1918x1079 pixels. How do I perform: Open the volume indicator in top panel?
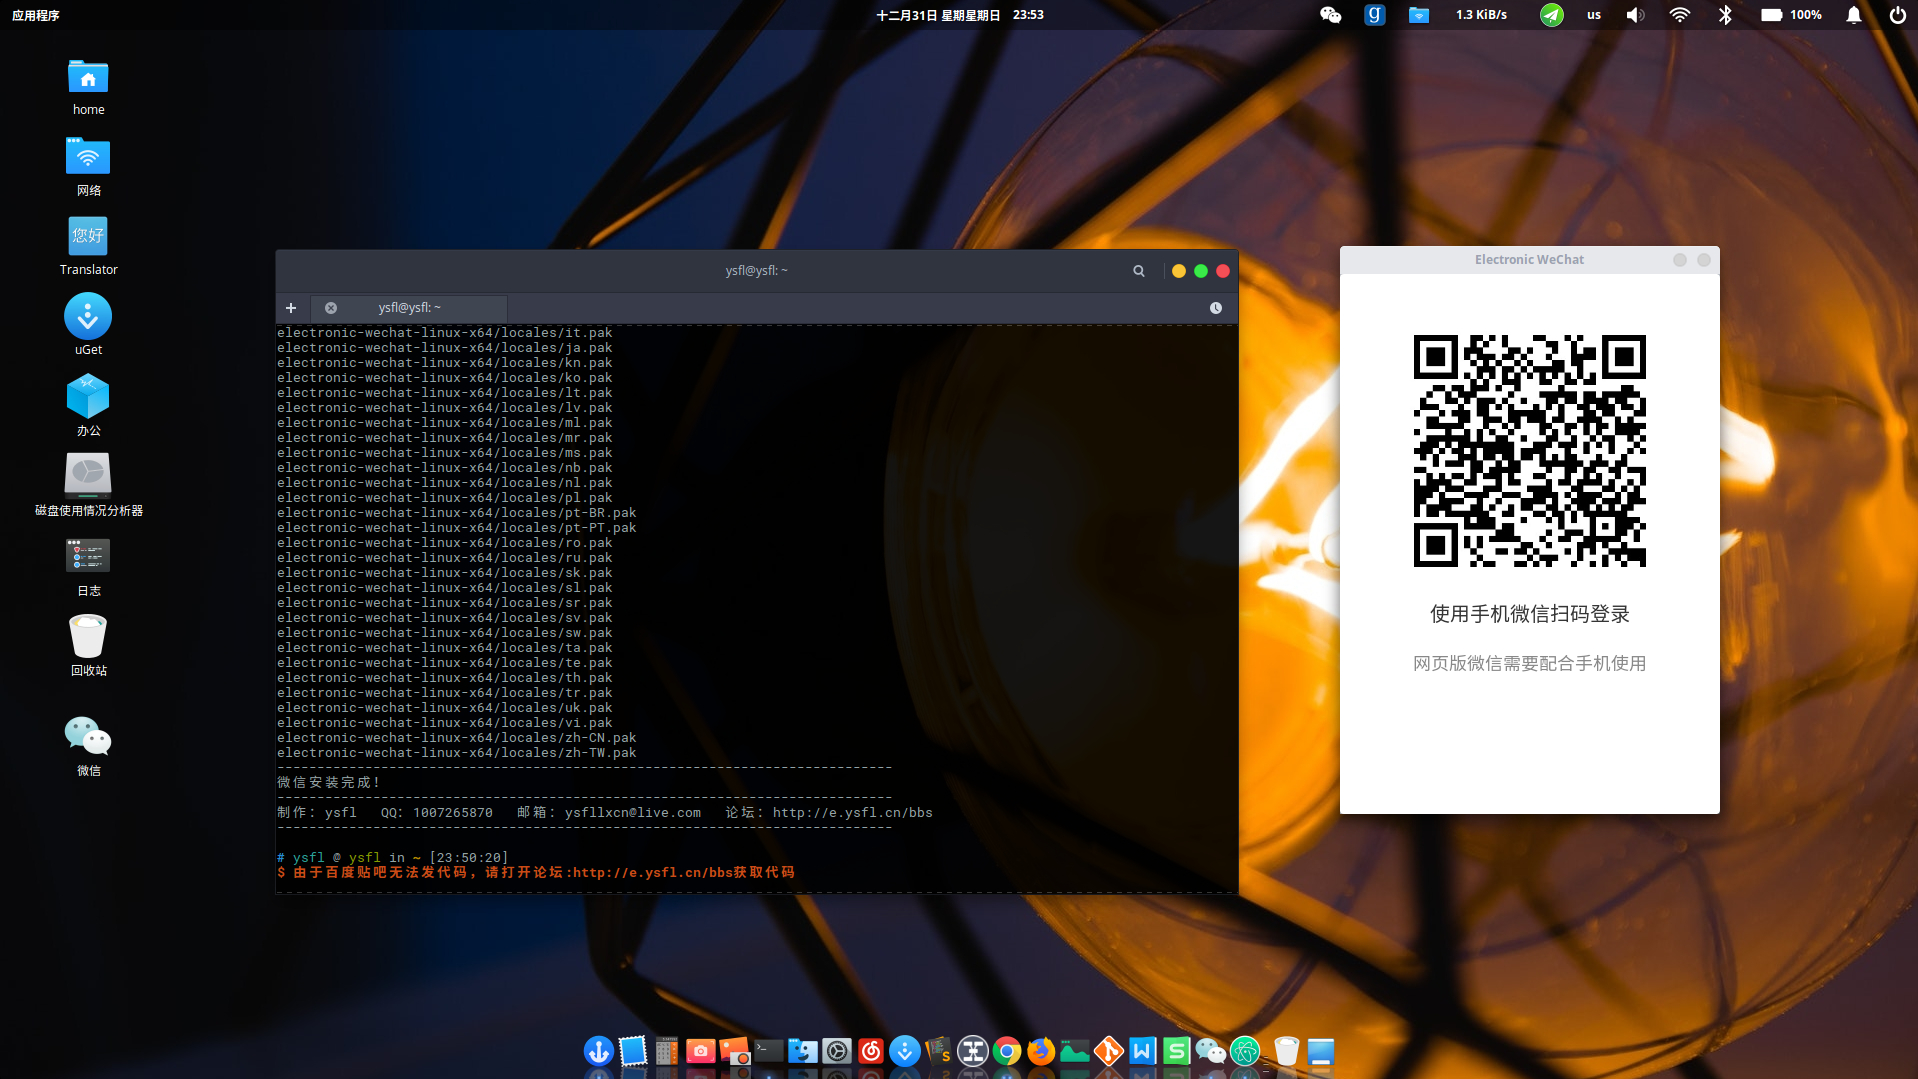[1635, 15]
